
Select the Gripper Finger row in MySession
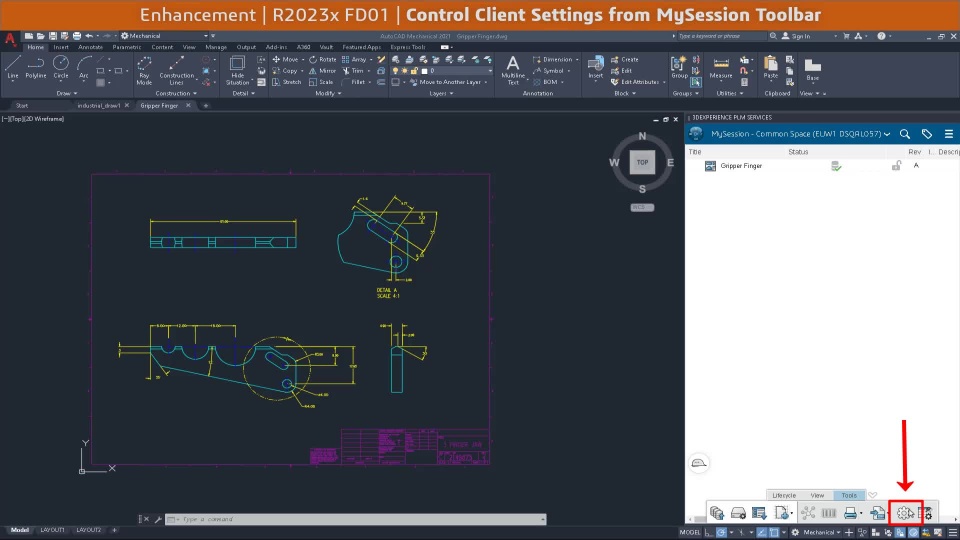point(822,166)
